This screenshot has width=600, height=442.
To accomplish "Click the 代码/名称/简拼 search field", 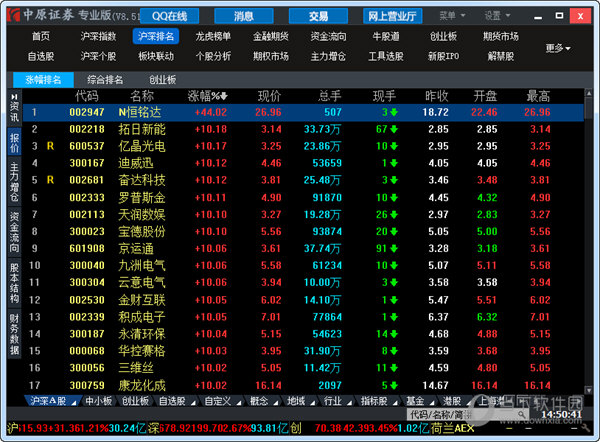I will click(468, 414).
